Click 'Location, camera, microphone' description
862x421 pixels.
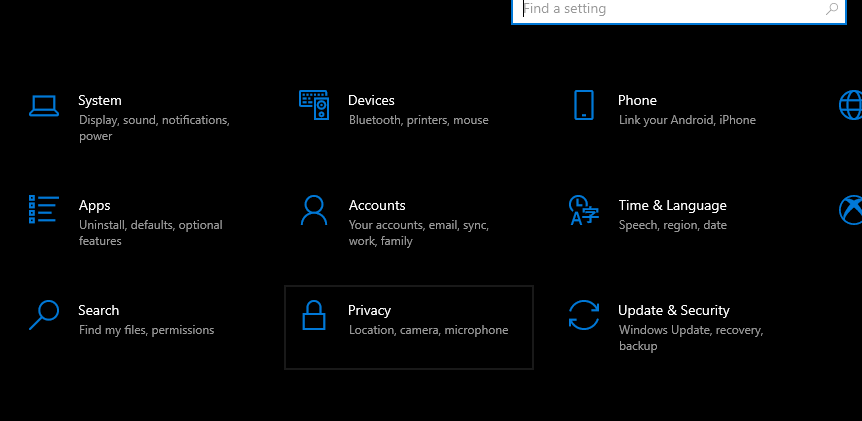point(428,330)
